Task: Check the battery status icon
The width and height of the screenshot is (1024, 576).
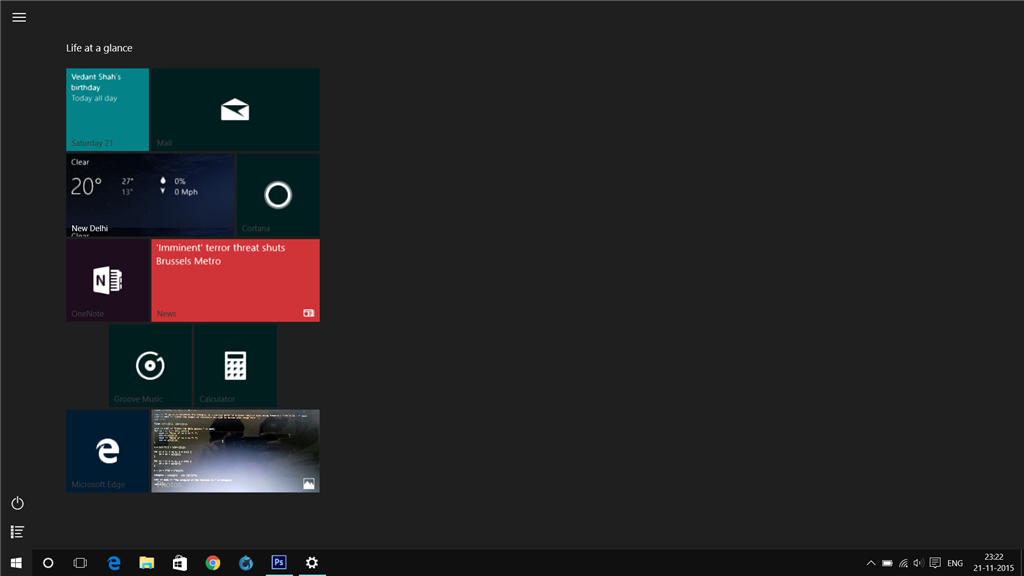Action: (x=888, y=563)
